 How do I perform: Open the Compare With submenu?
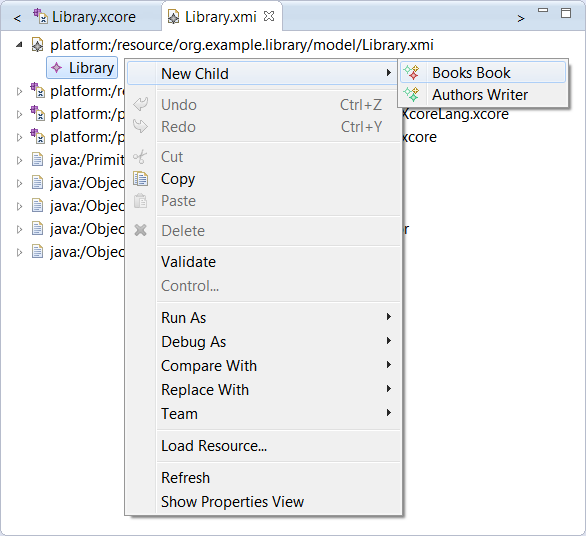[263, 366]
